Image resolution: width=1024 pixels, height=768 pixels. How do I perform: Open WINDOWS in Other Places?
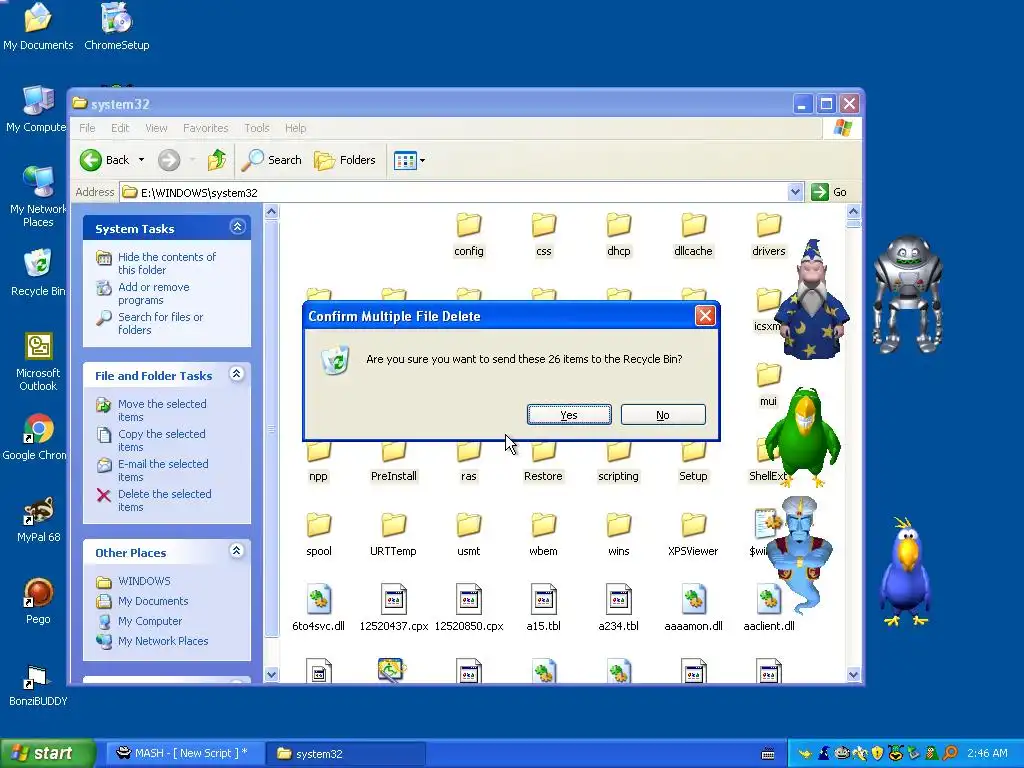pyautogui.click(x=144, y=581)
